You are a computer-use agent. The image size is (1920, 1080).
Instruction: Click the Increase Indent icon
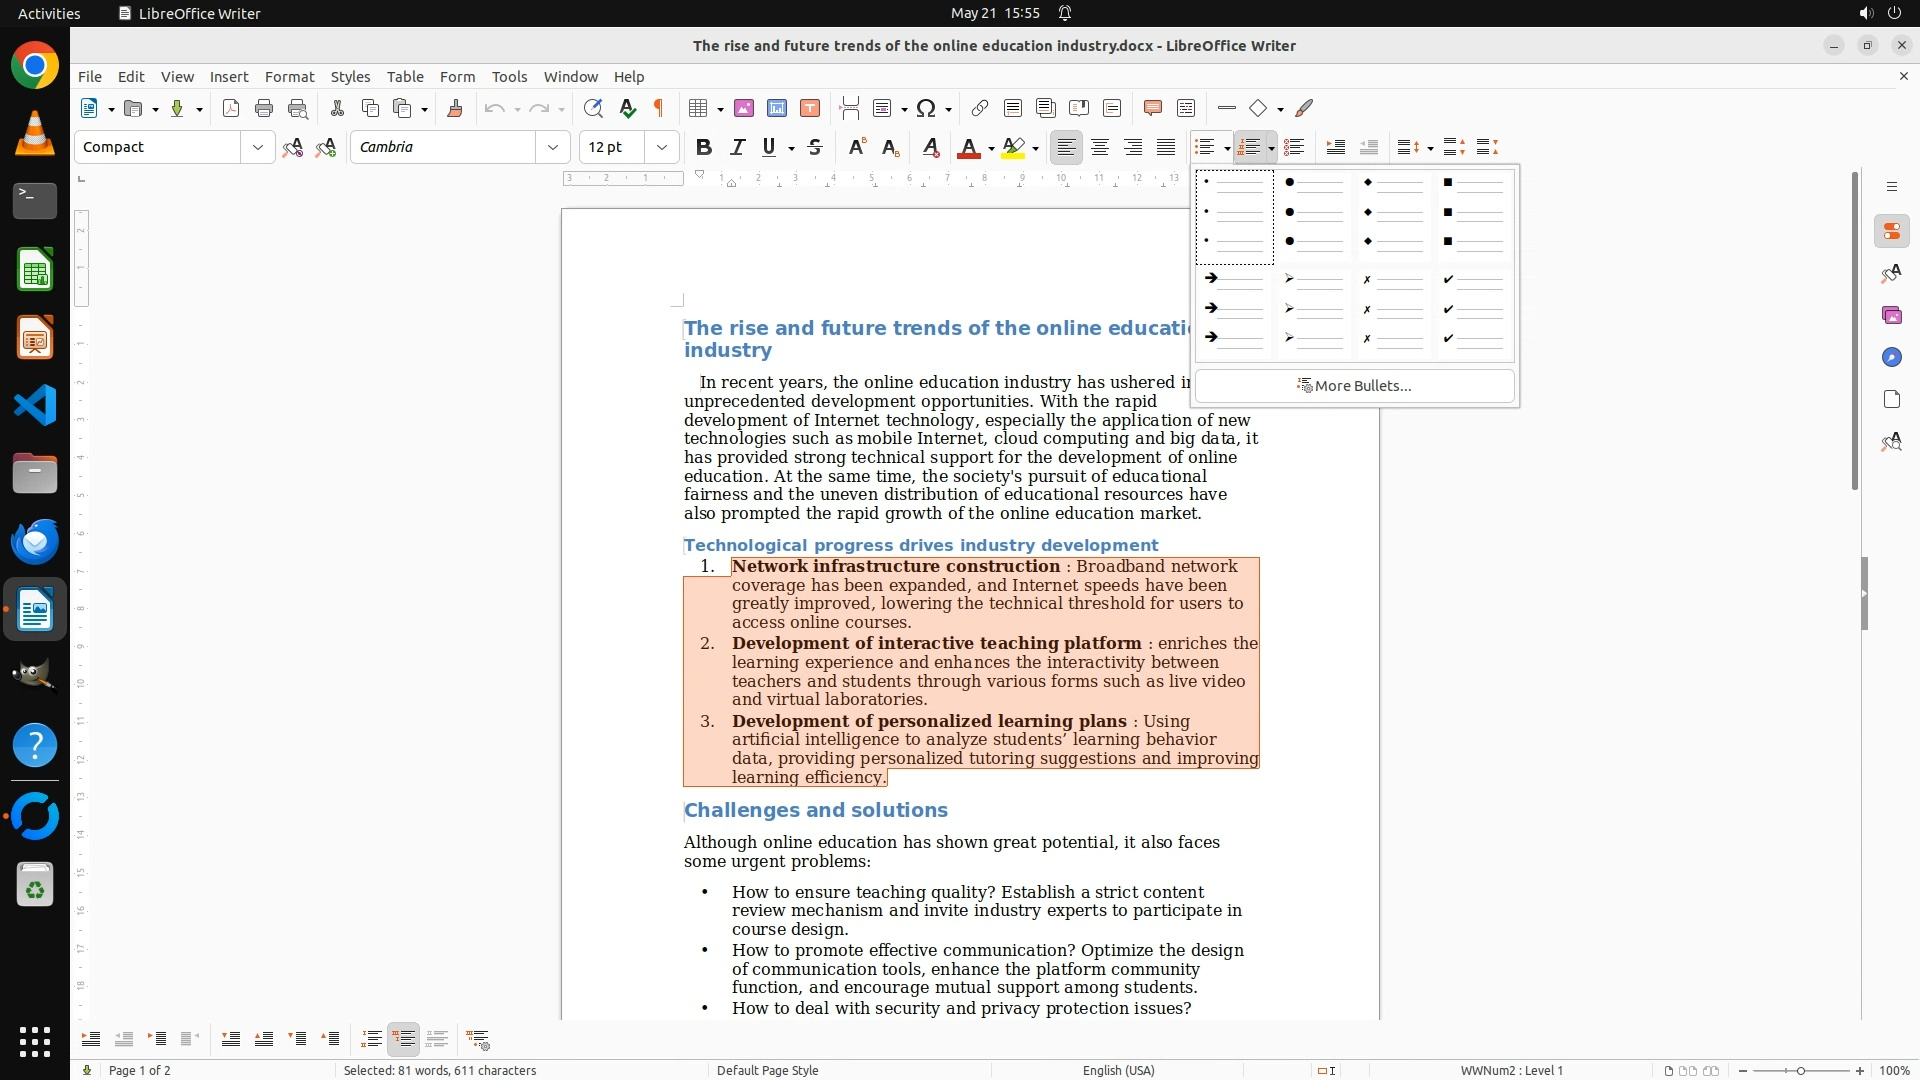1335,147
